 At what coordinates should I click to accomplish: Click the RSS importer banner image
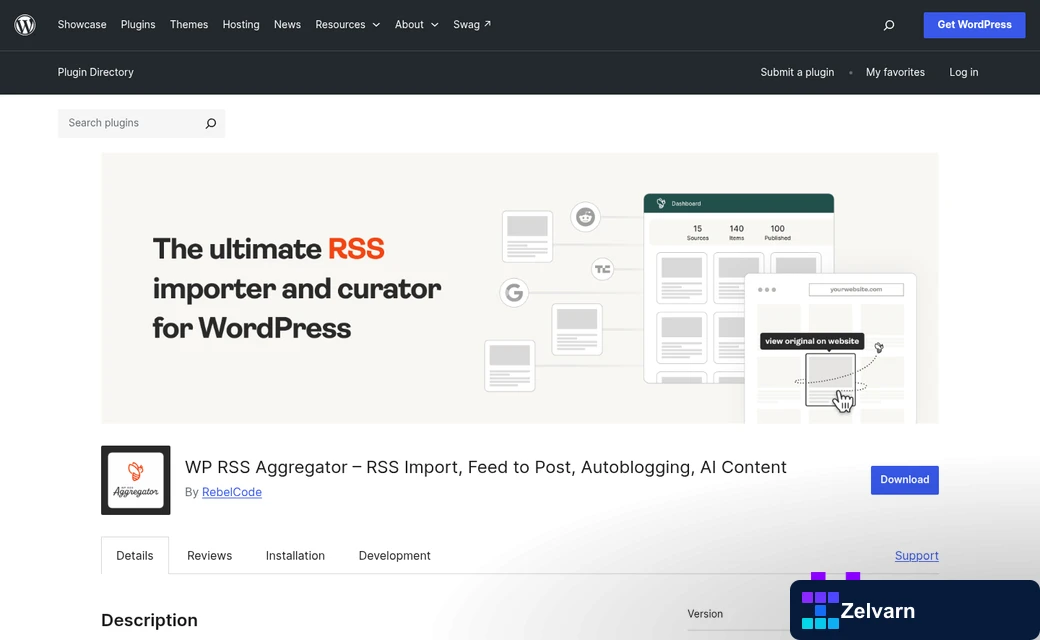(519, 288)
